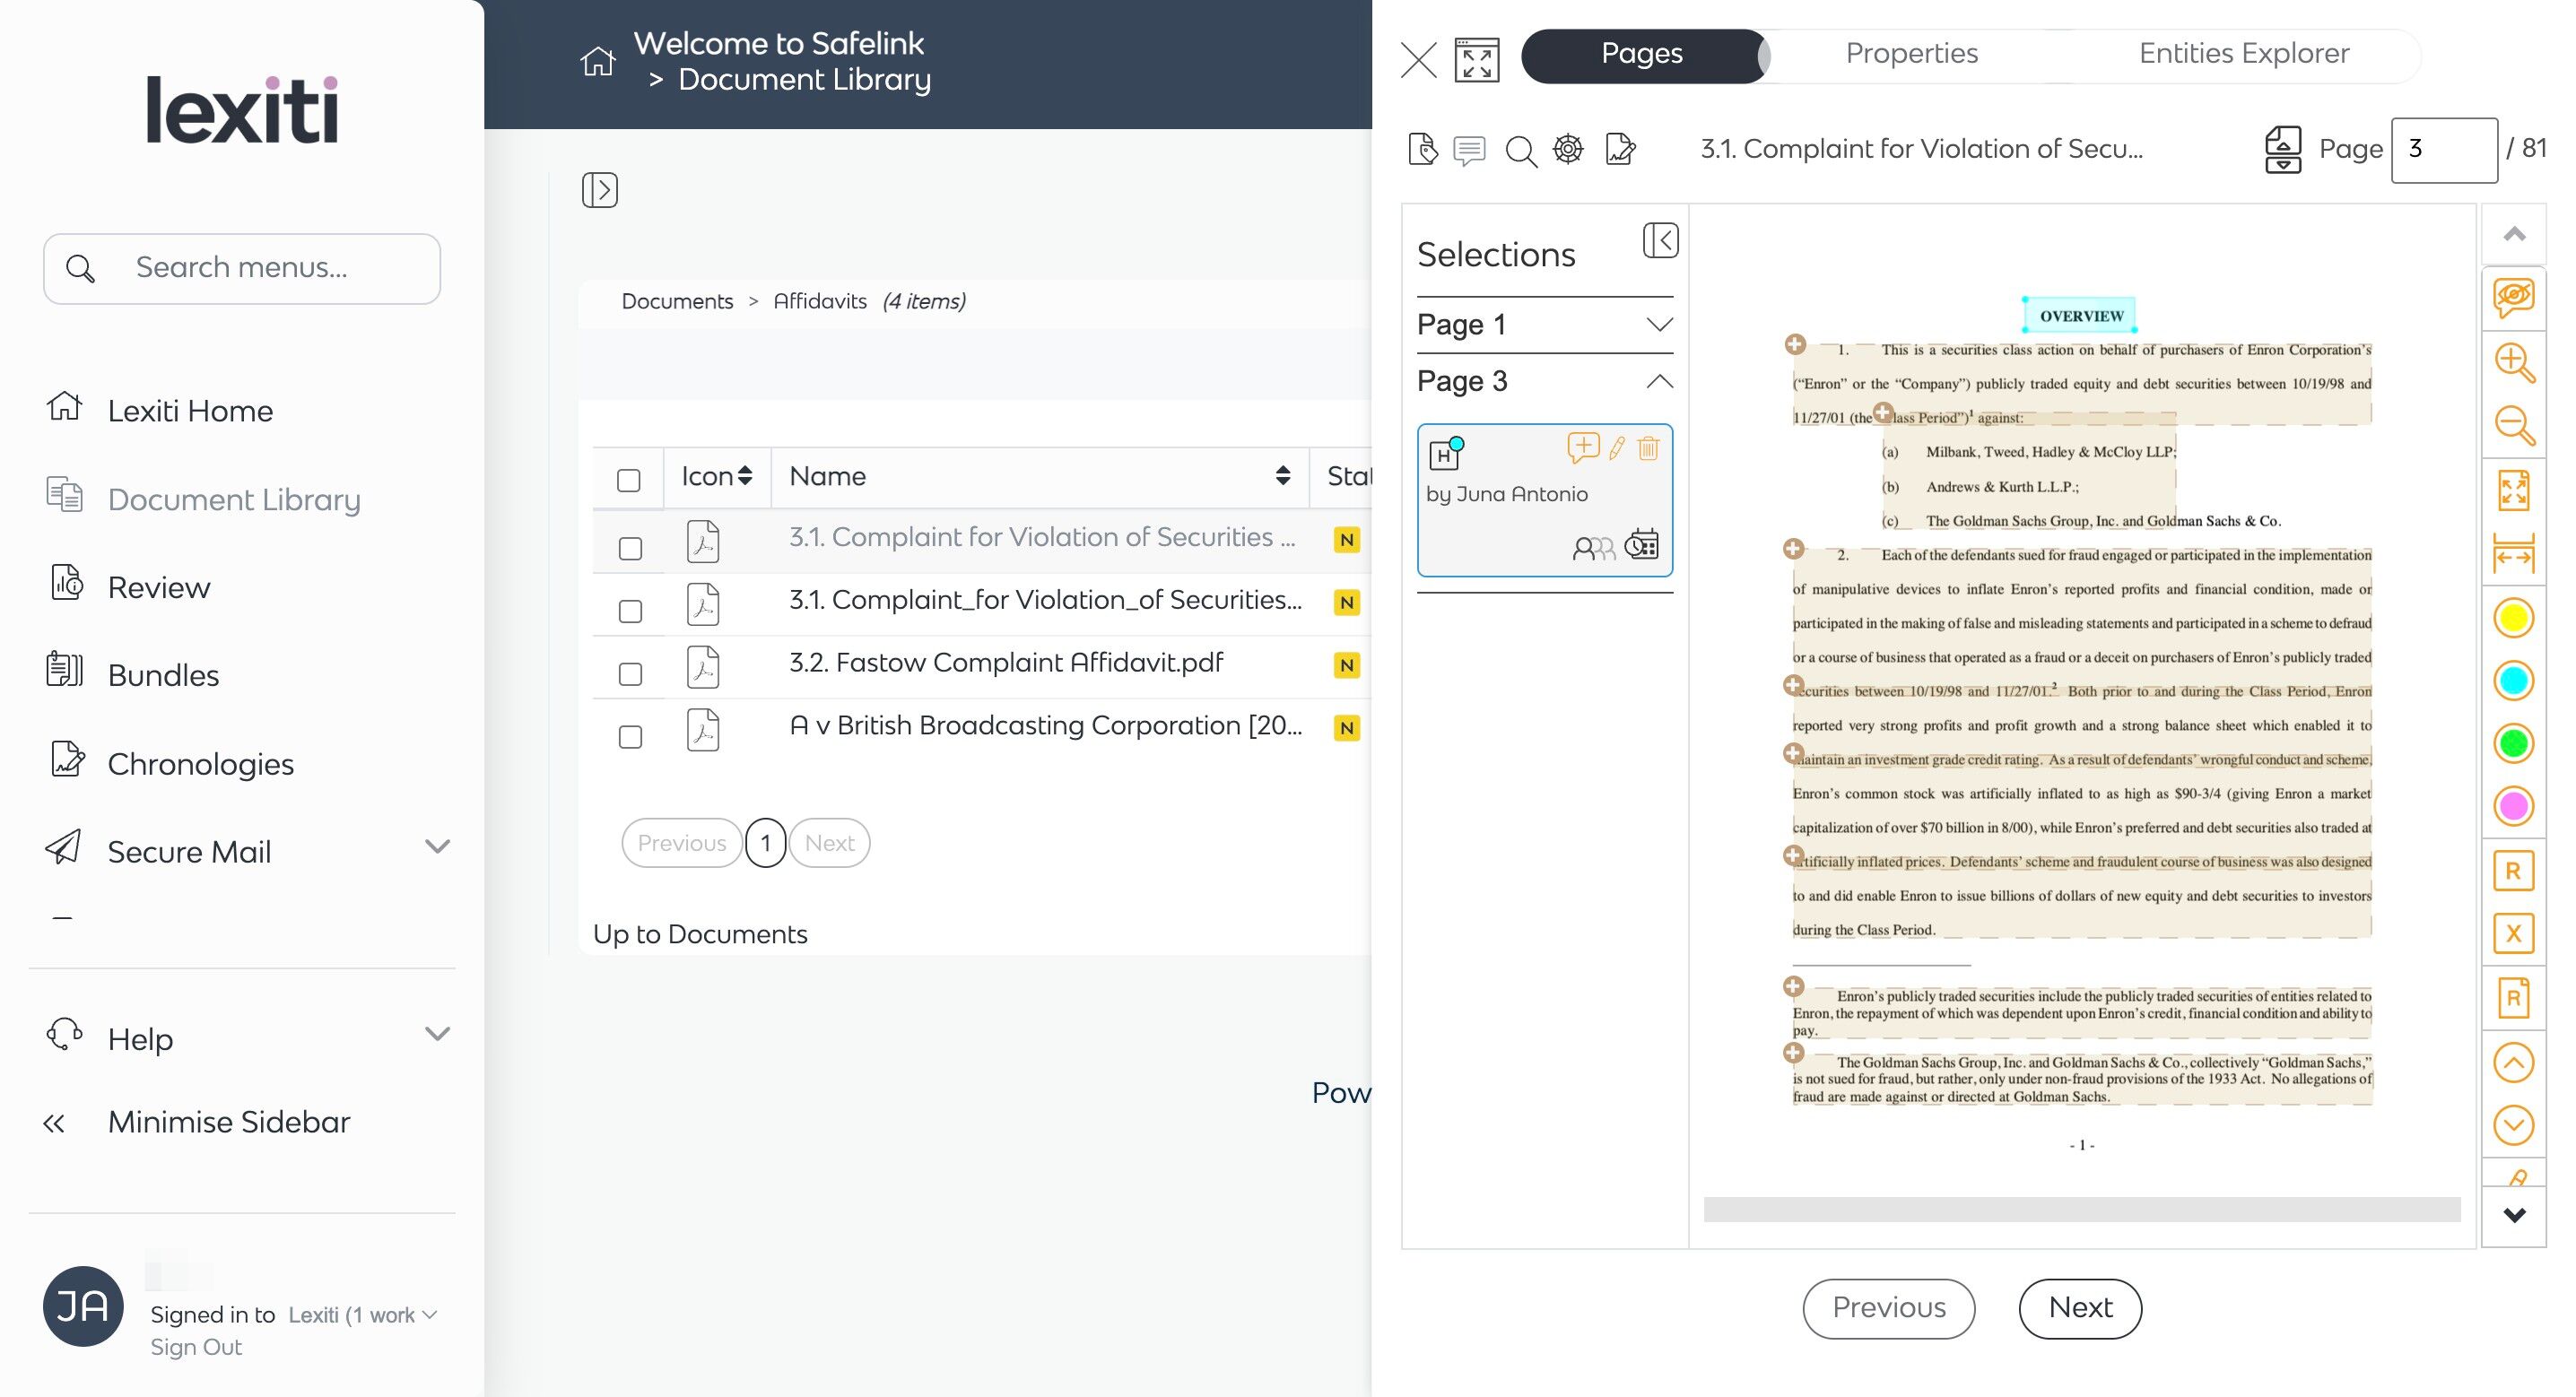Screen dimensions: 2576x1397
Task: Check the box for 3.2. Fastow Complaint Affidavit.pdf
Action: pos(630,674)
